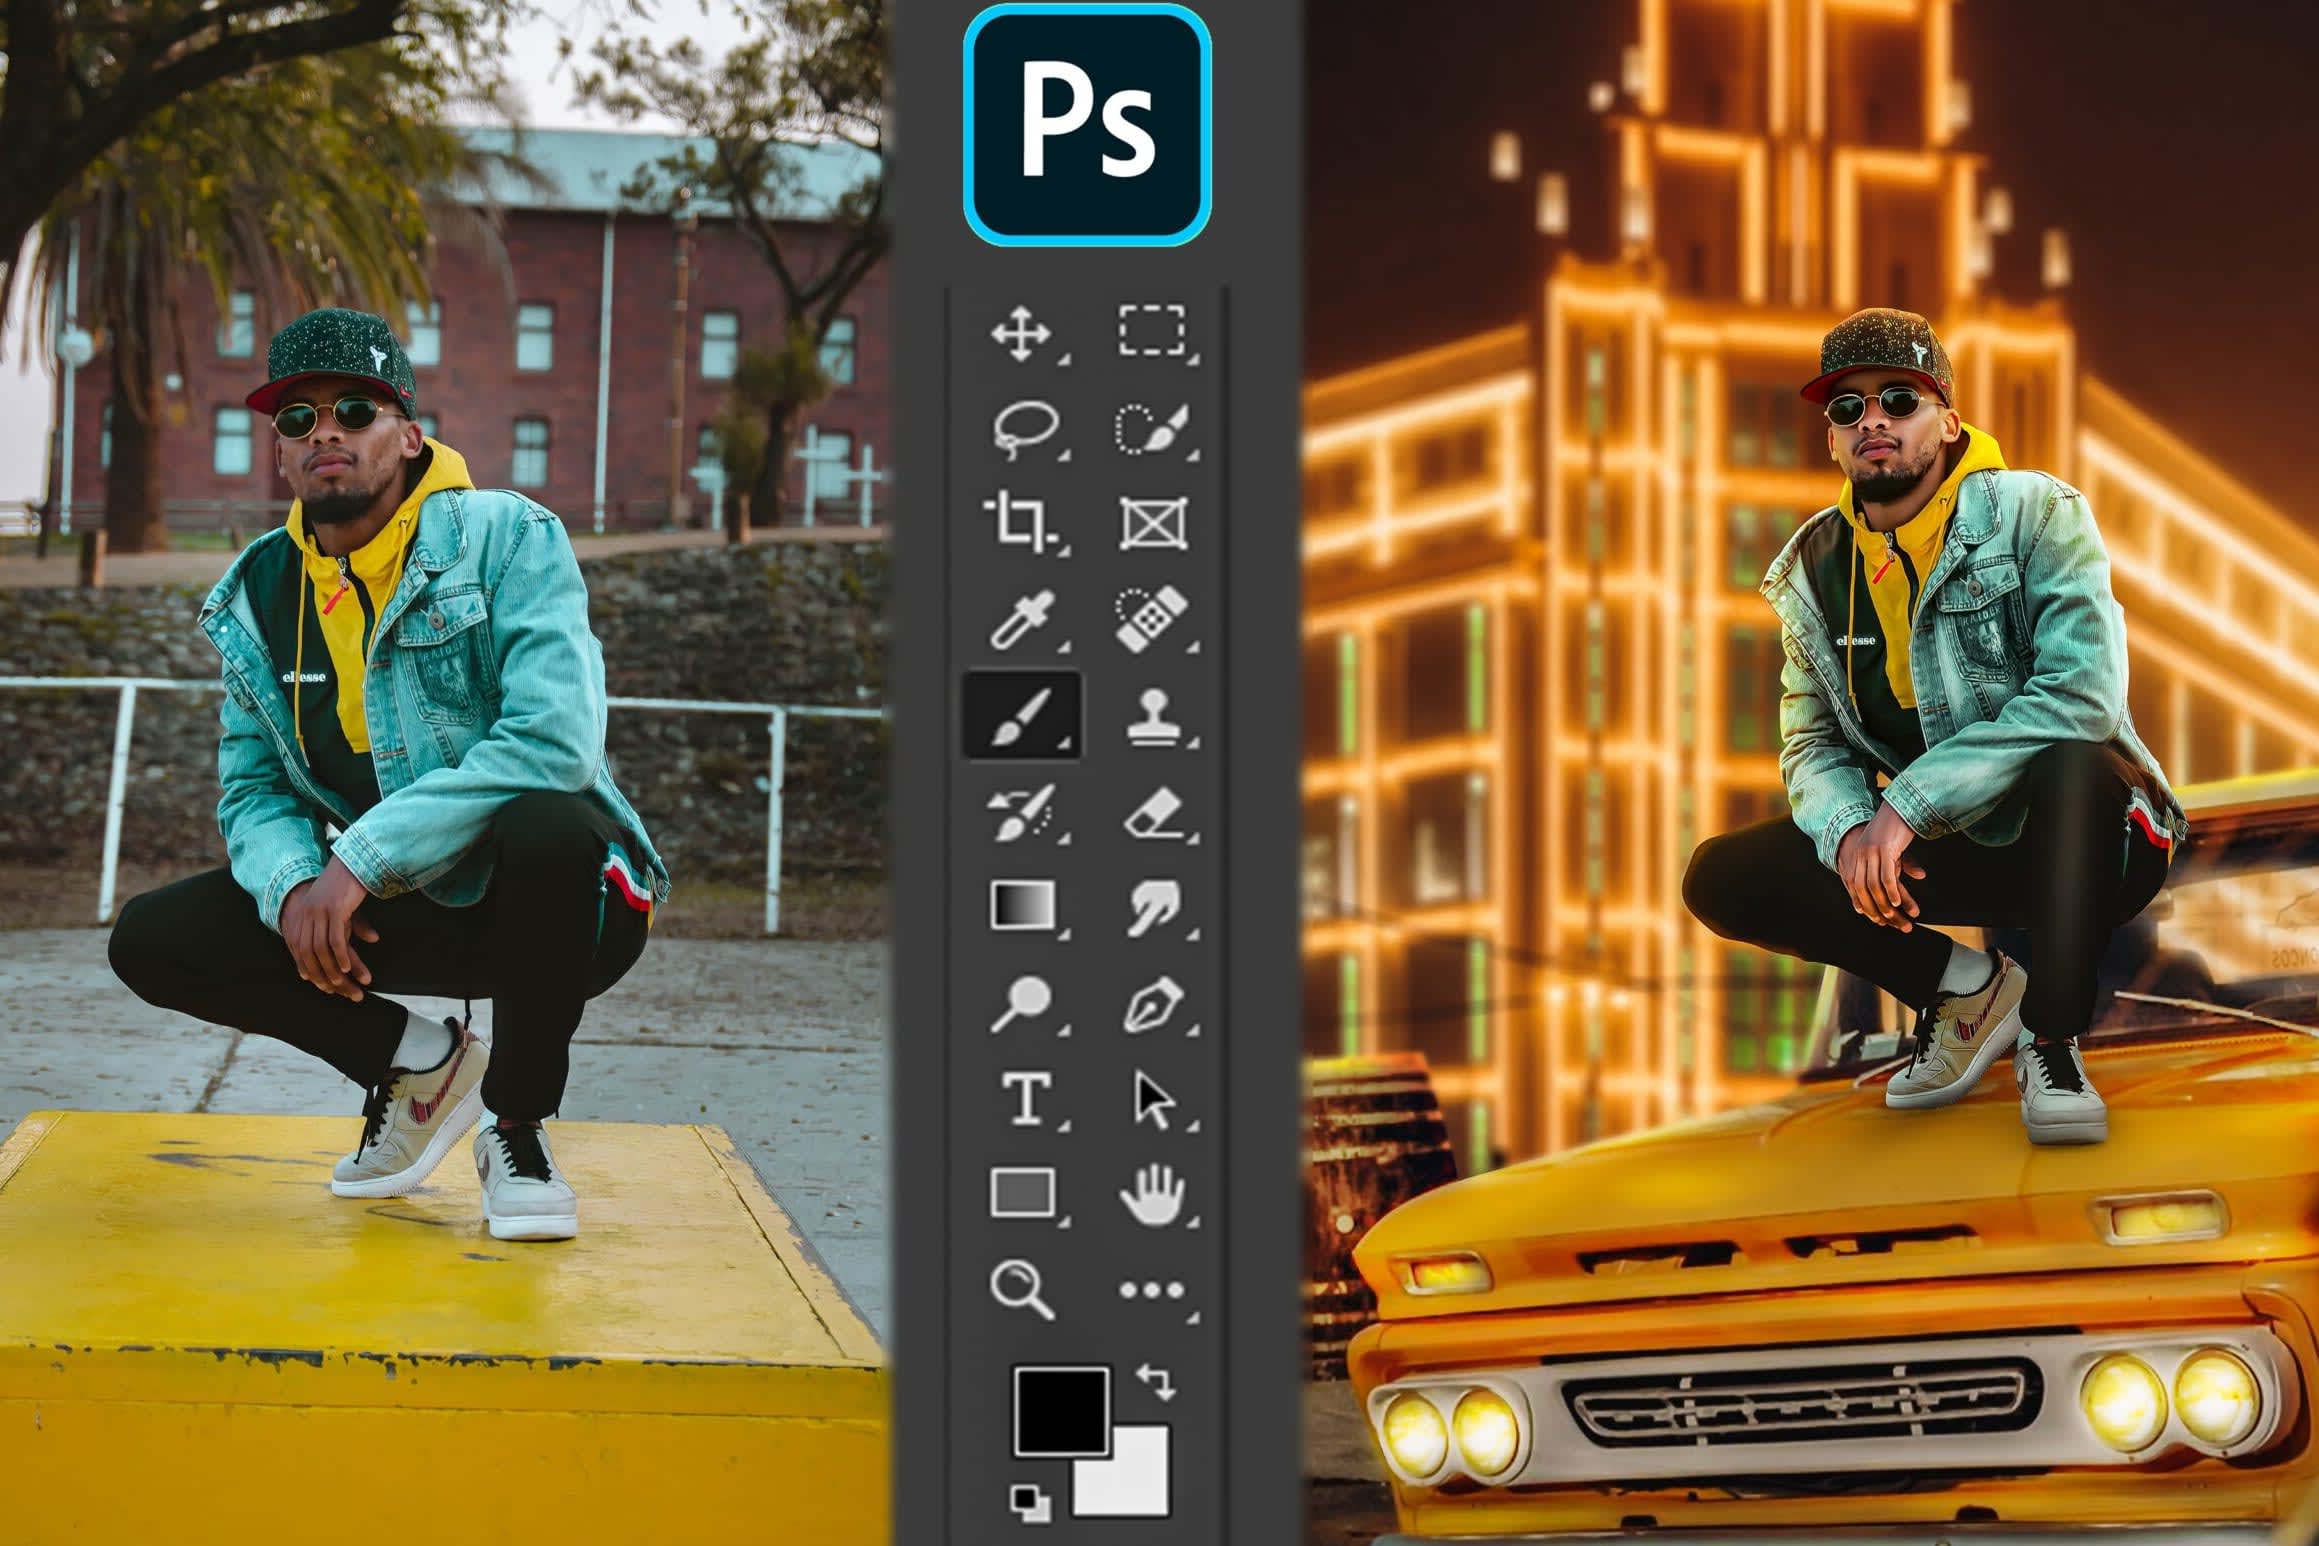Screen dimensions: 2319x1546
Task: Select the Rectangle shape tool
Action: point(1022,1192)
